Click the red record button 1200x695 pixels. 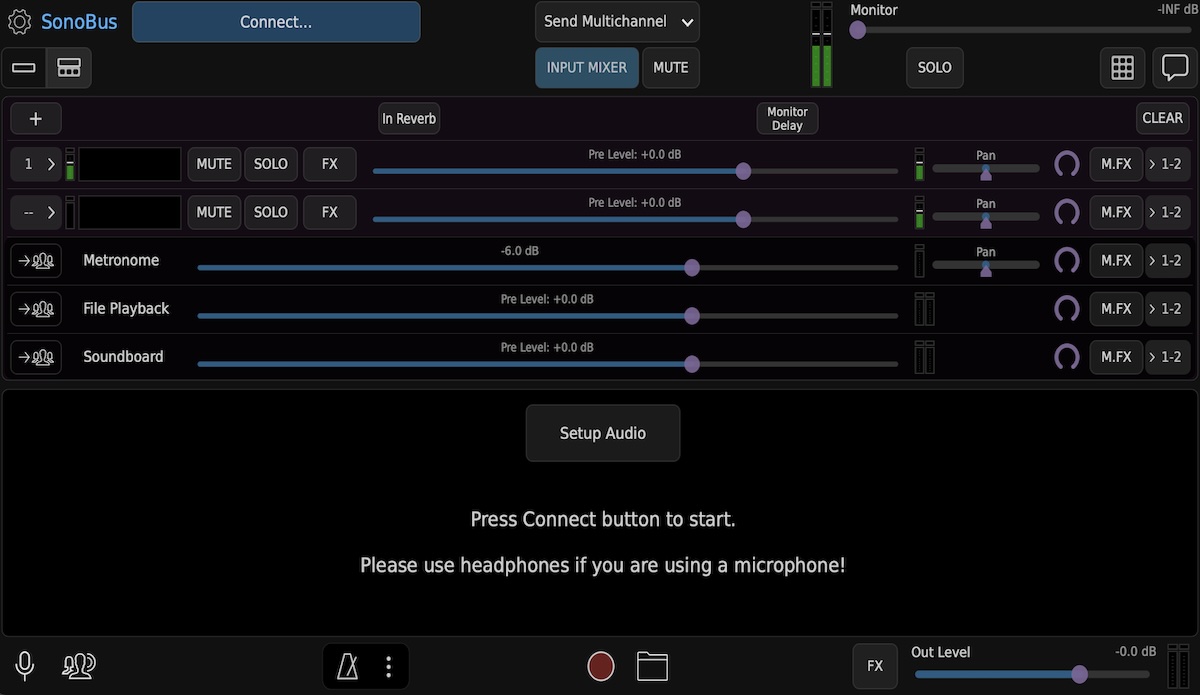pyautogui.click(x=601, y=666)
